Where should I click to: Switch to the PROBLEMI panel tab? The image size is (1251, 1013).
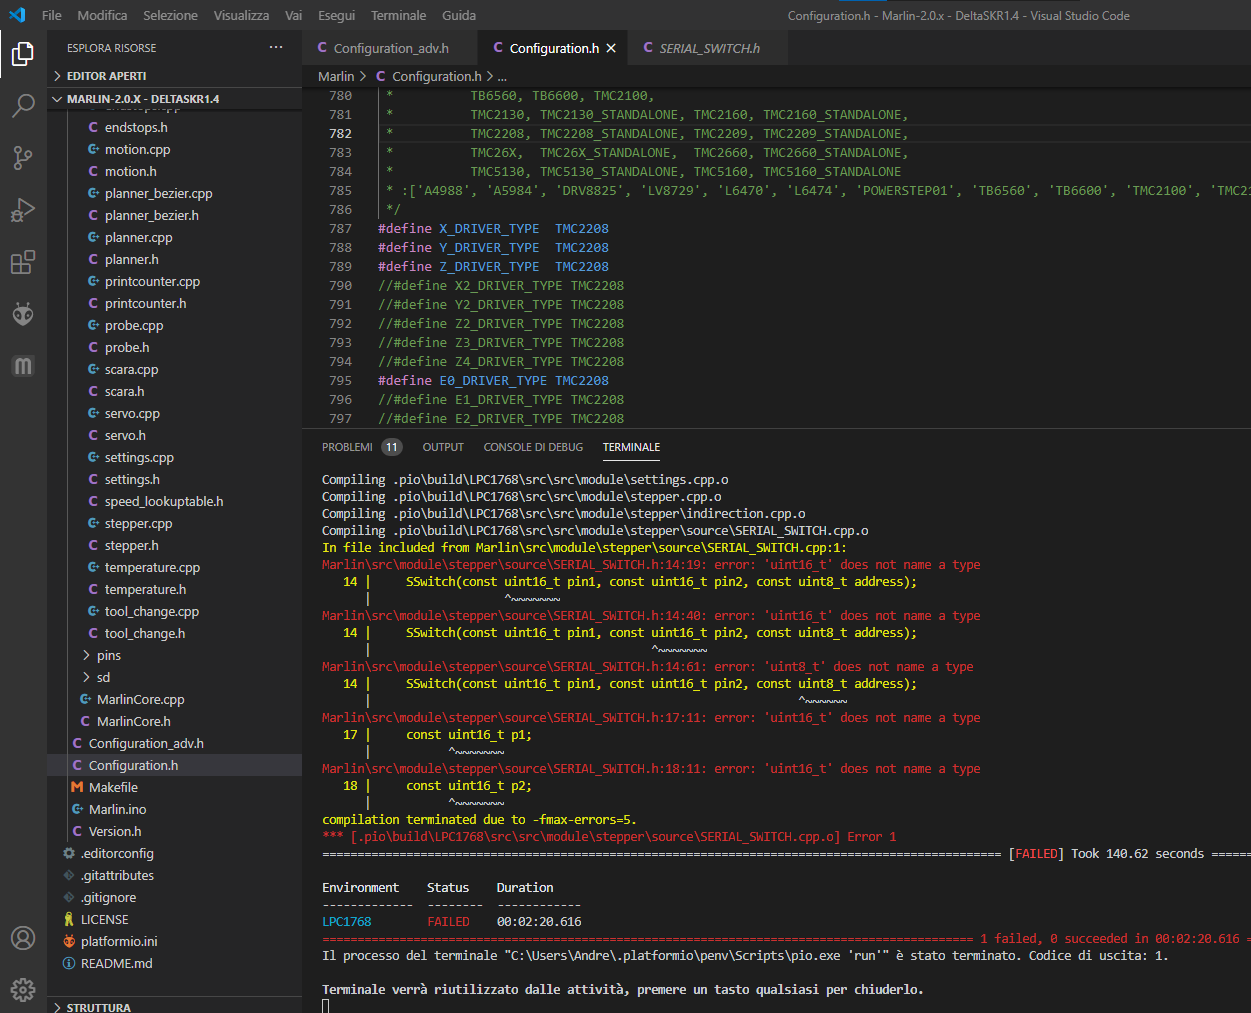point(347,447)
